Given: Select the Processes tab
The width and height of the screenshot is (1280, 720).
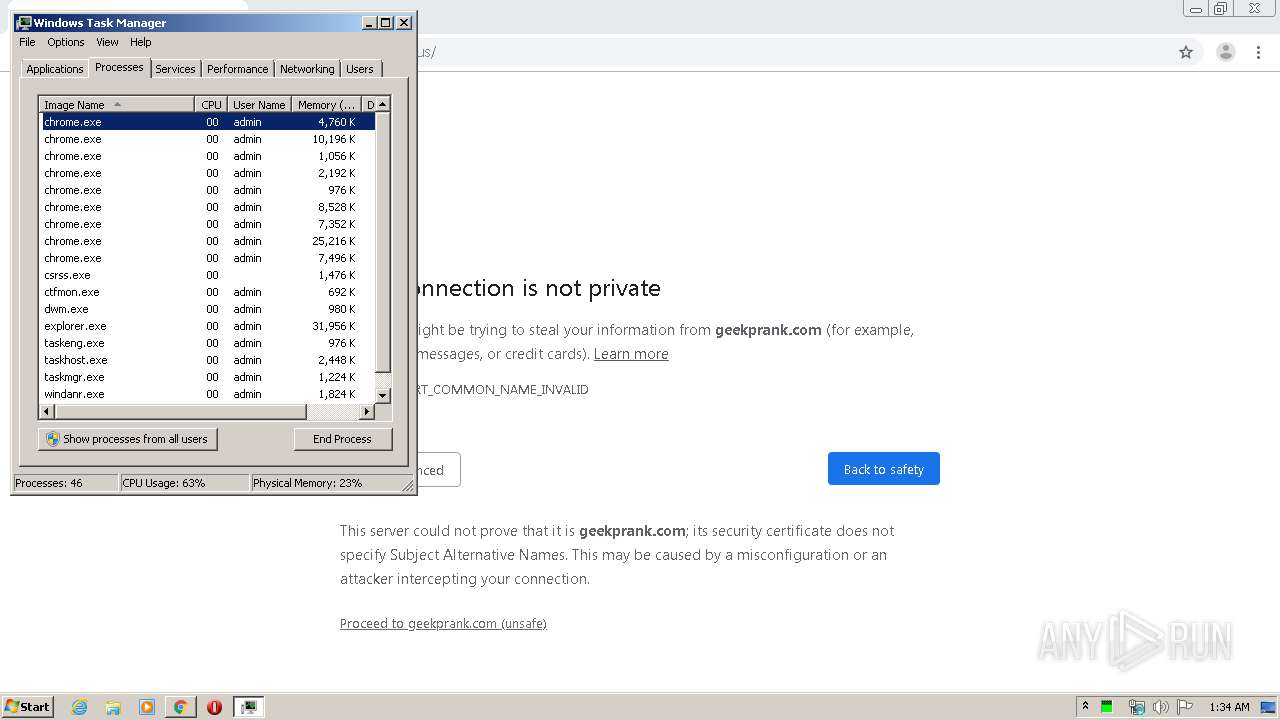Looking at the screenshot, I should 119,67.
